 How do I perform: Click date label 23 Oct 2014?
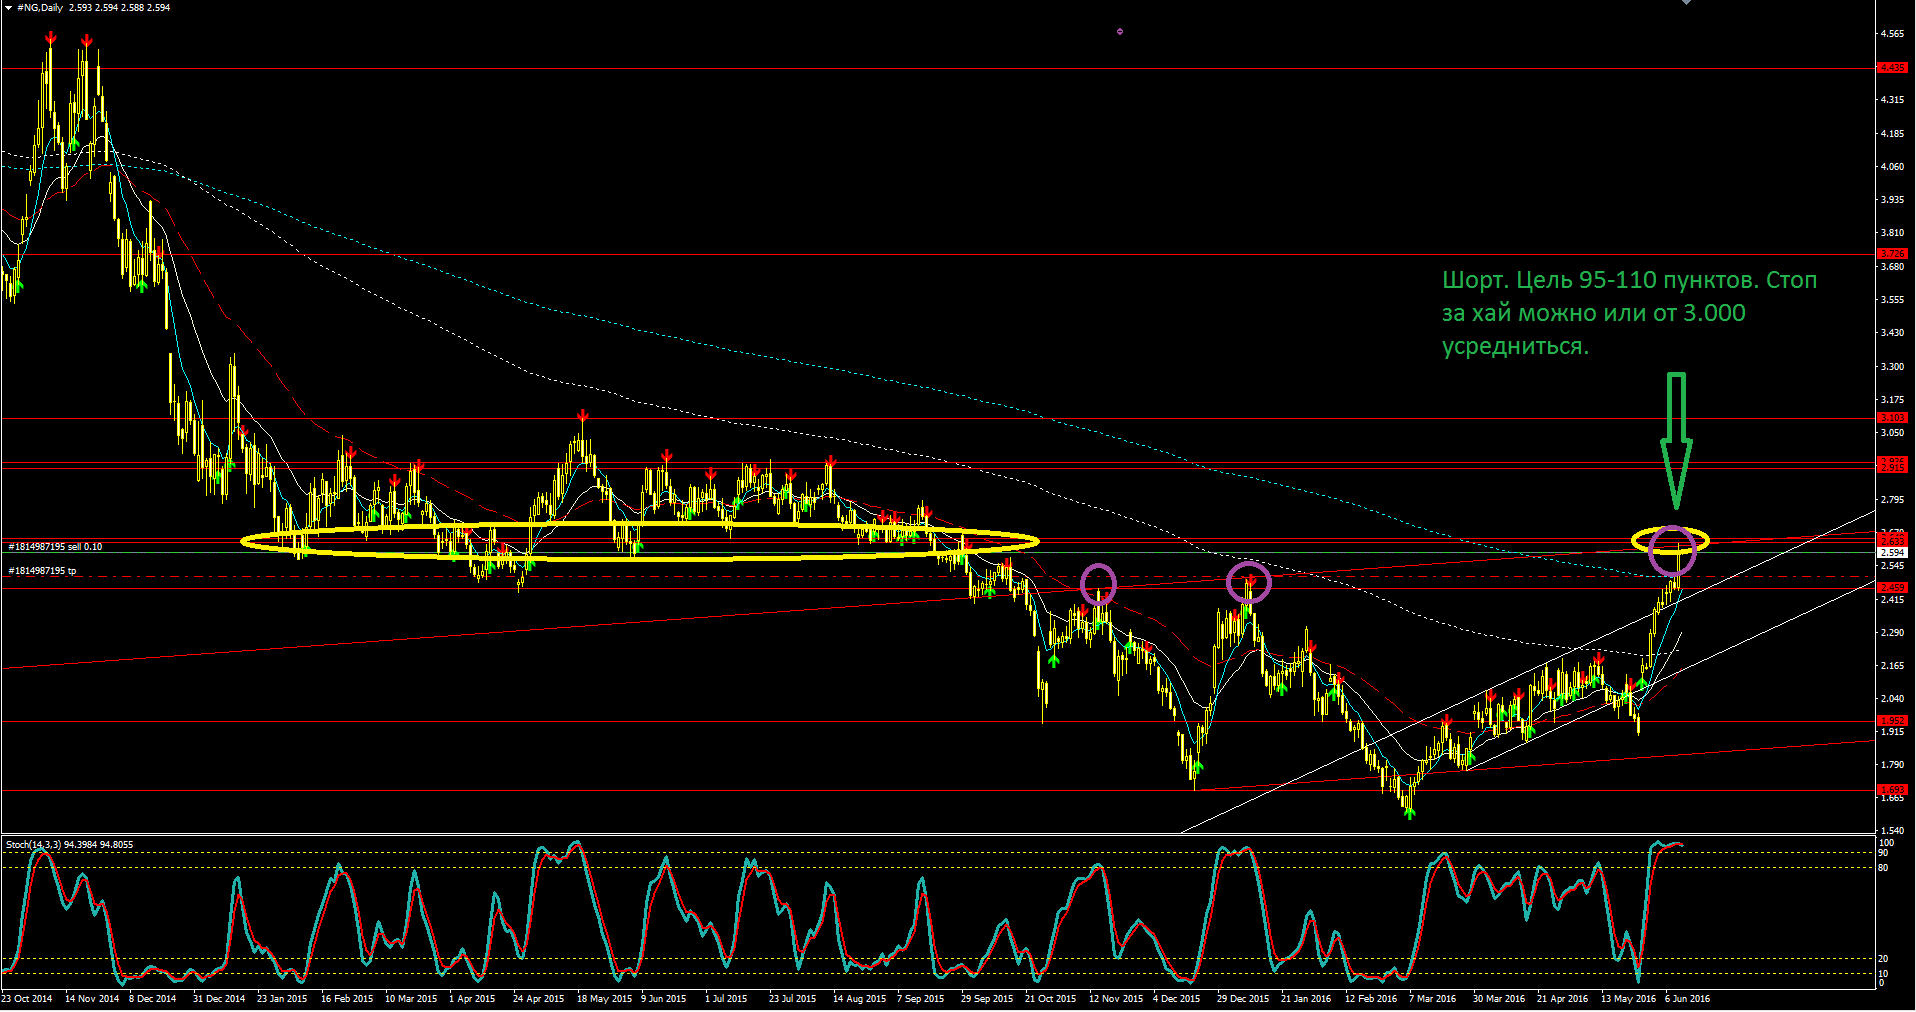(27, 999)
